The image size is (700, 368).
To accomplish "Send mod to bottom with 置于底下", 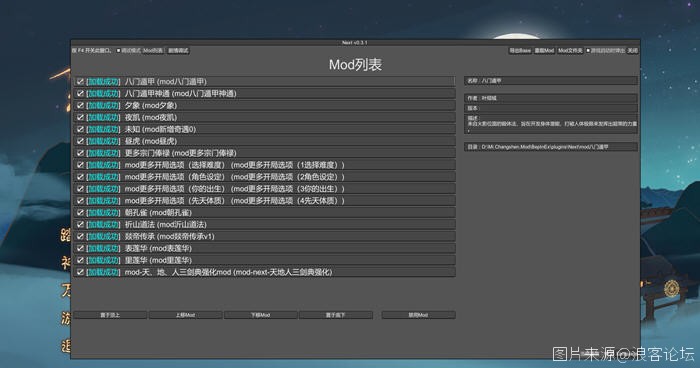I will coord(336,315).
